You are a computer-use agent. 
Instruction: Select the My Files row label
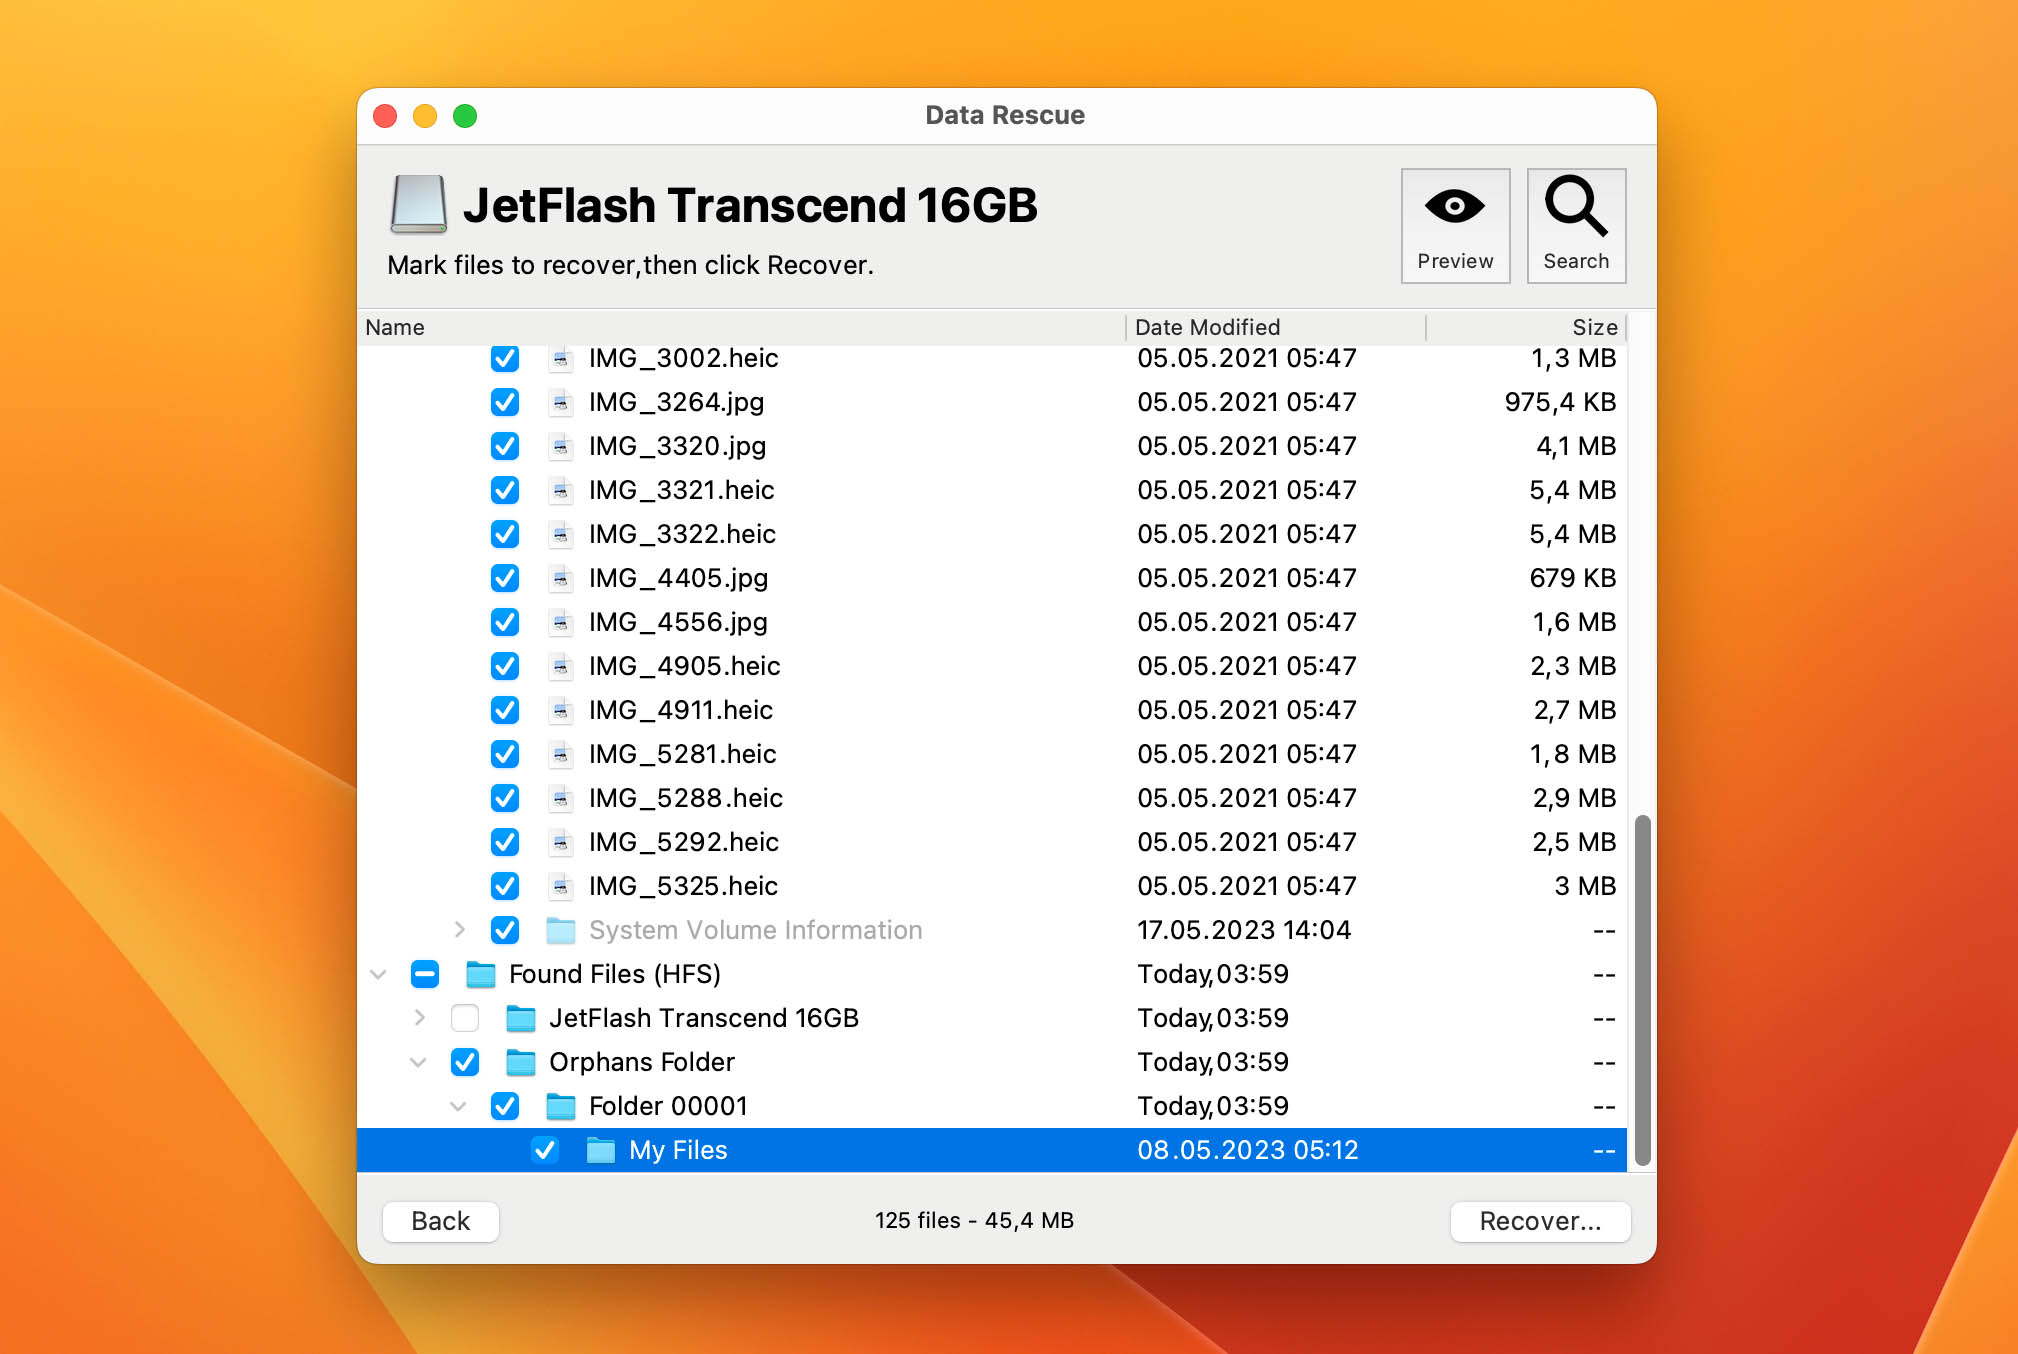click(678, 1150)
